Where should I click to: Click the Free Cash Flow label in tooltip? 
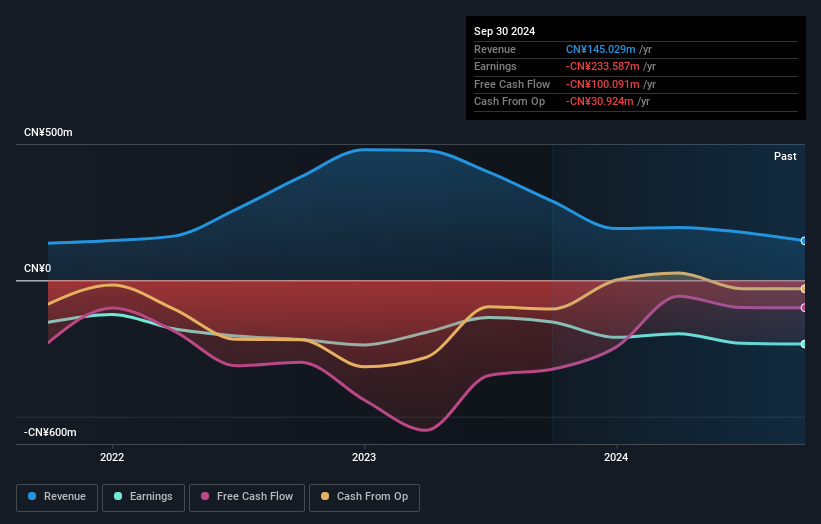[x=512, y=84]
